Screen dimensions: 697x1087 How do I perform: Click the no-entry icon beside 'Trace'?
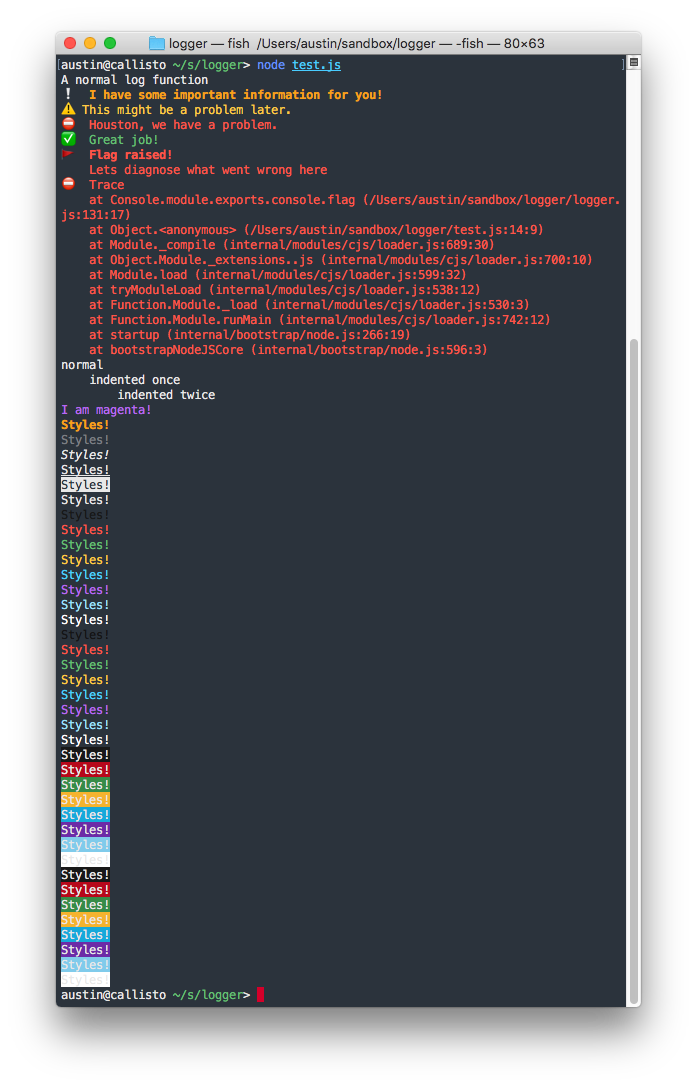(68, 184)
